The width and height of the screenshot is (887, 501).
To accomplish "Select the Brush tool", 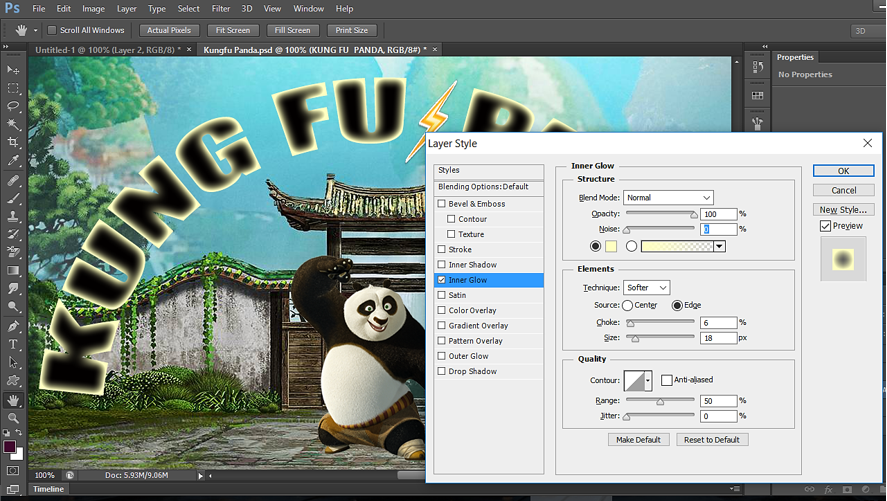I will tap(13, 198).
